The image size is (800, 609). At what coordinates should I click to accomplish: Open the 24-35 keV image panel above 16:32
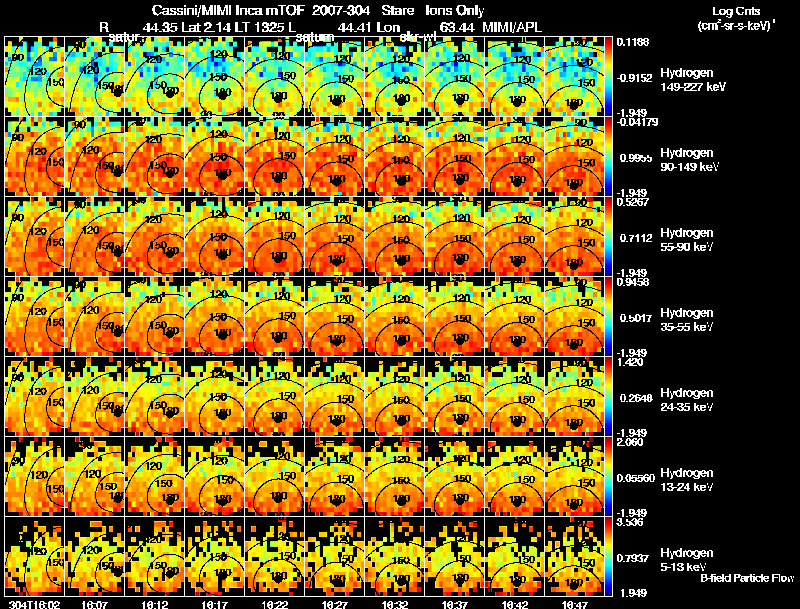coord(394,397)
